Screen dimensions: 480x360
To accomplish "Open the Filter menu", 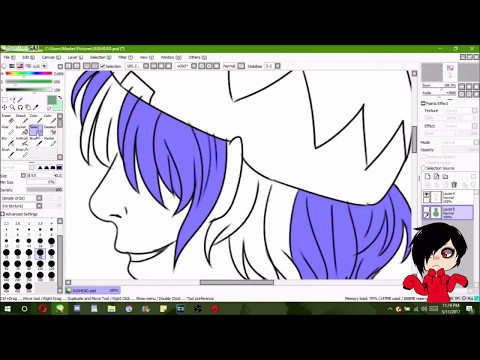I will pos(125,57).
